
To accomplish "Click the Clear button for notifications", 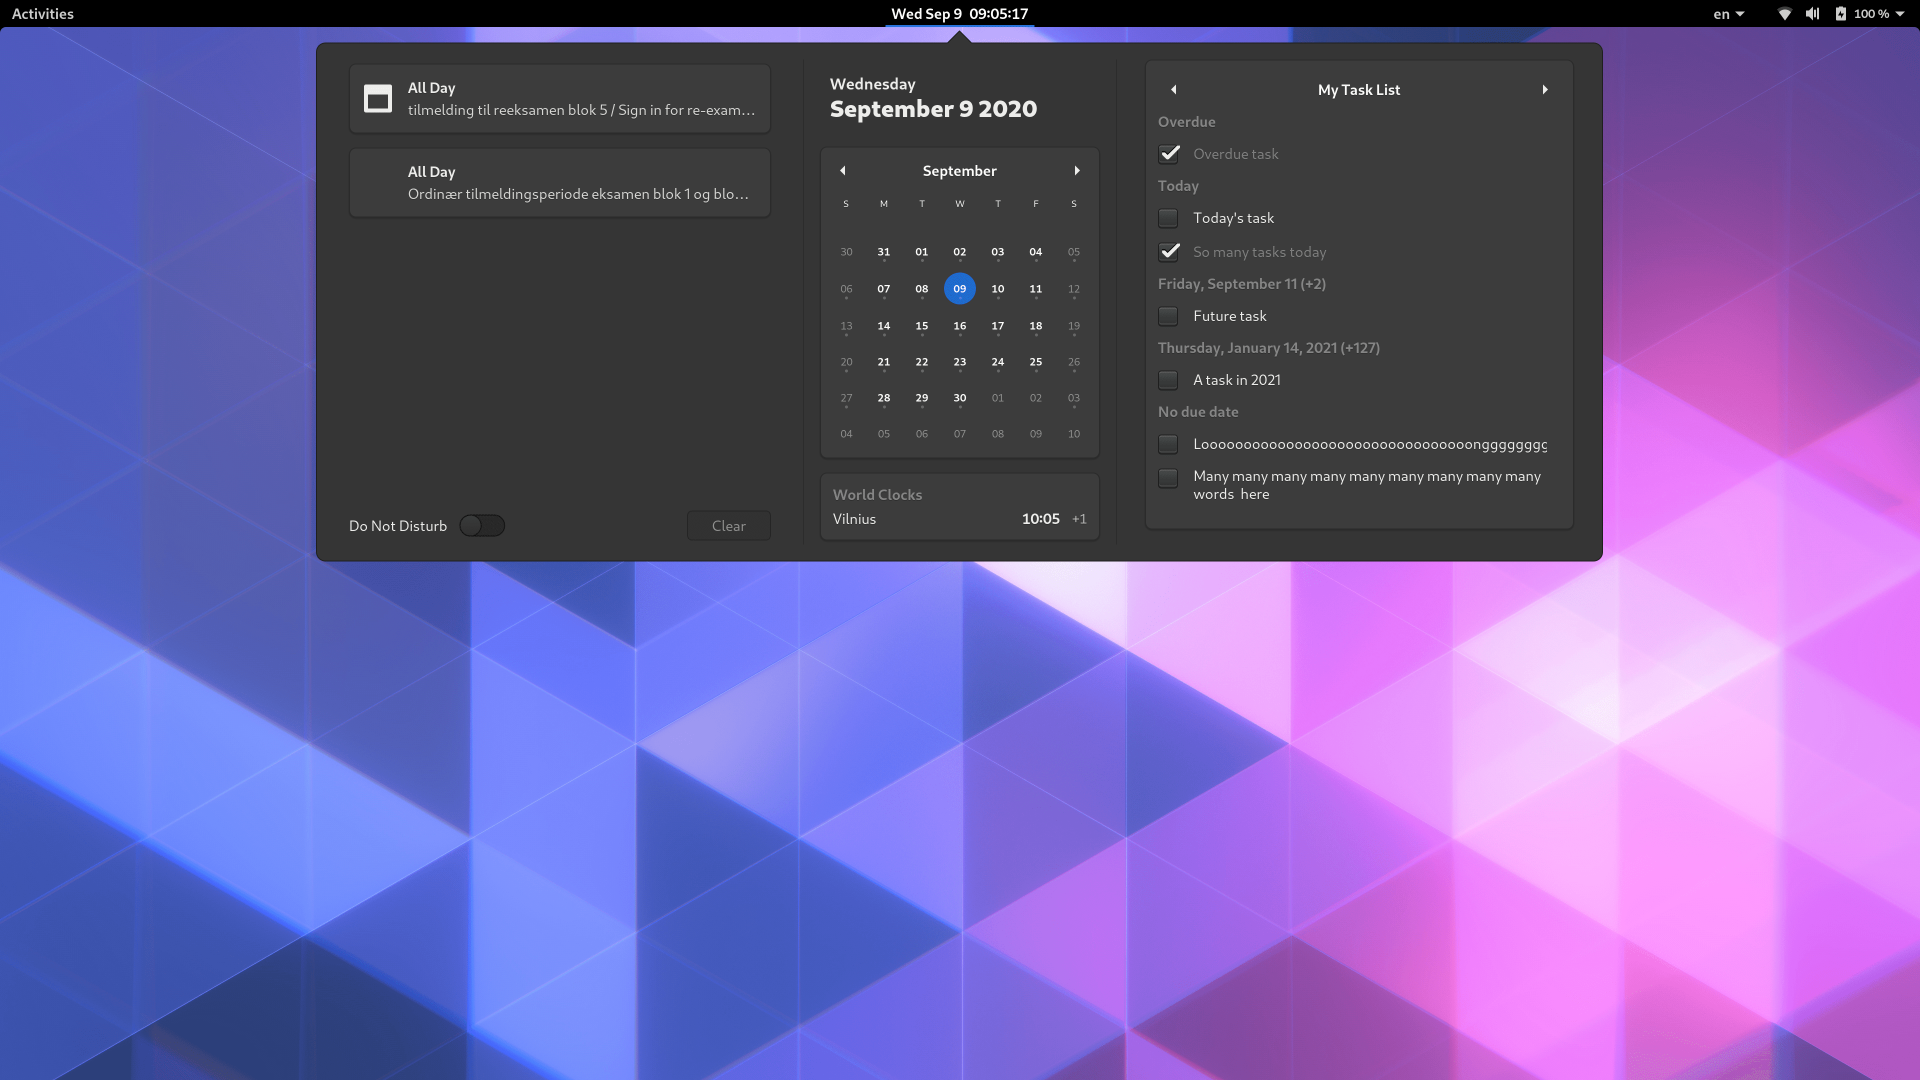I will [x=729, y=525].
